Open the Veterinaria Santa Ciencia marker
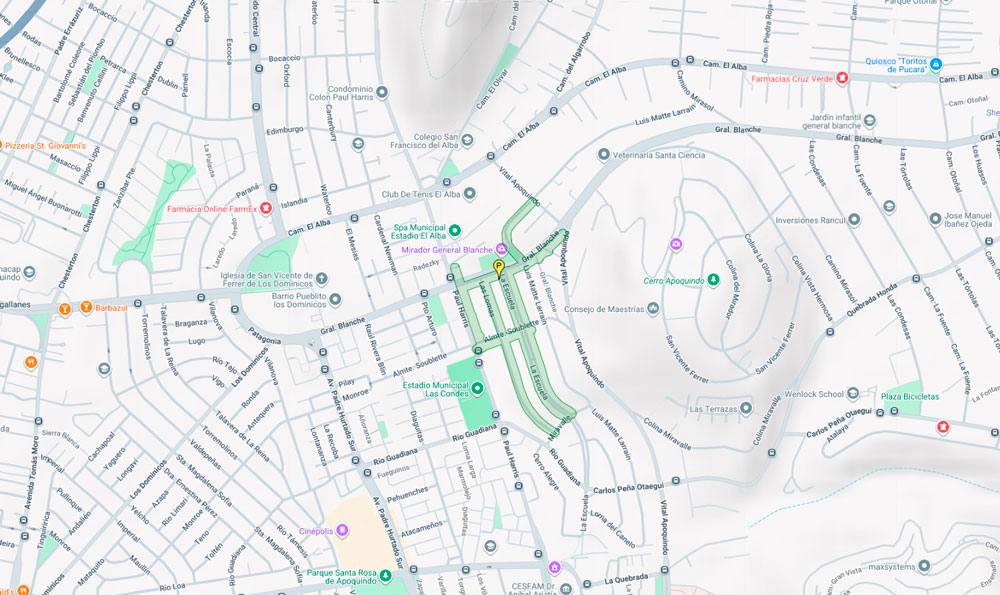The width and height of the screenshot is (1000, 595). pos(603,155)
